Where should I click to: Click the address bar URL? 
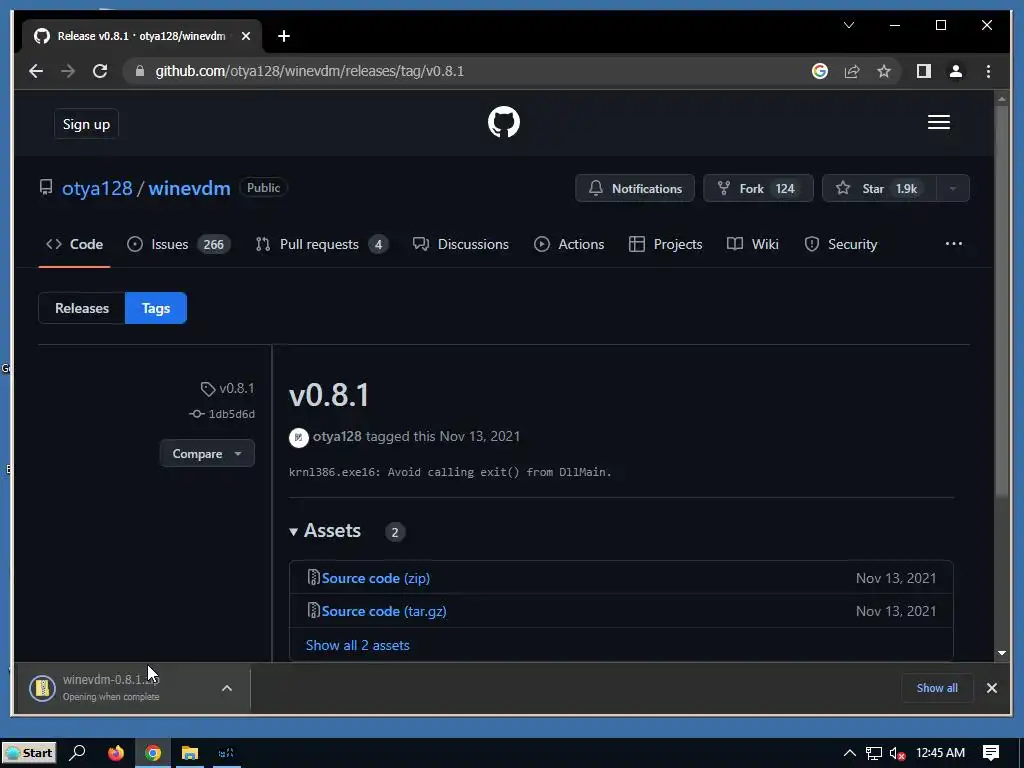click(x=310, y=71)
